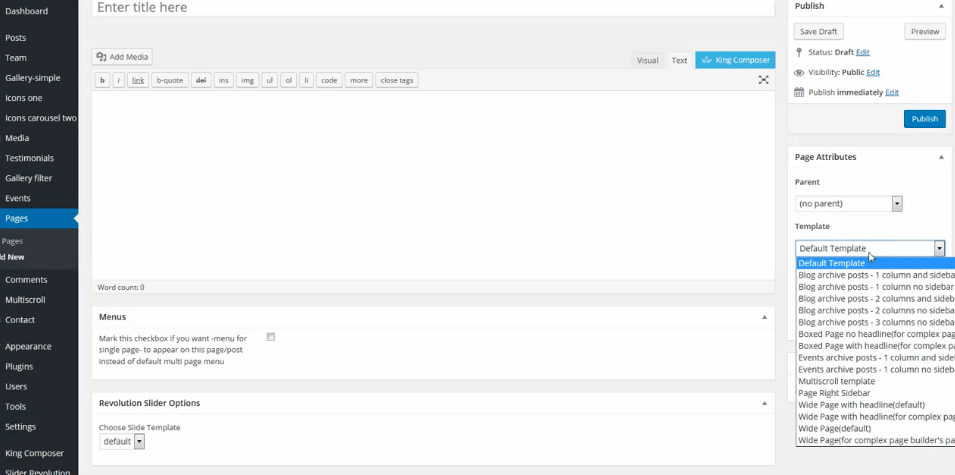Select Multiscroll template from the list

pos(837,381)
